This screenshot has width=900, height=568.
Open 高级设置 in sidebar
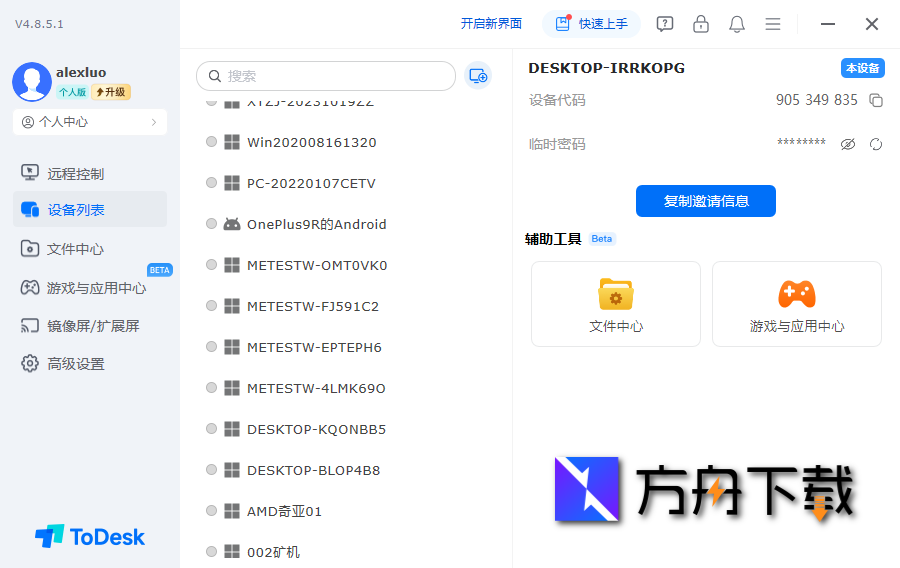[90, 364]
